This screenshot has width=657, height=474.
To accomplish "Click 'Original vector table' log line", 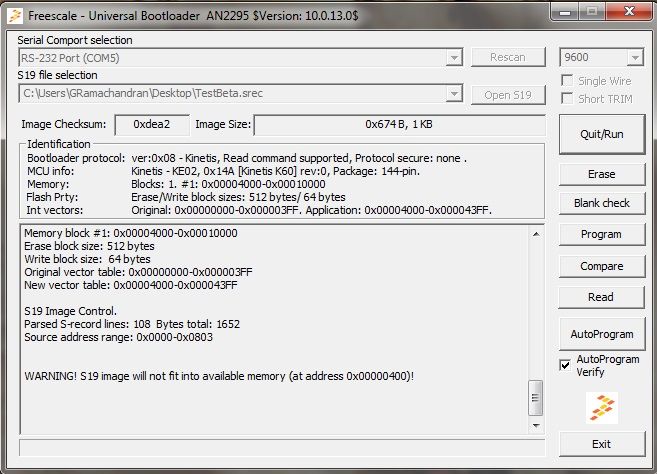I will point(138,272).
